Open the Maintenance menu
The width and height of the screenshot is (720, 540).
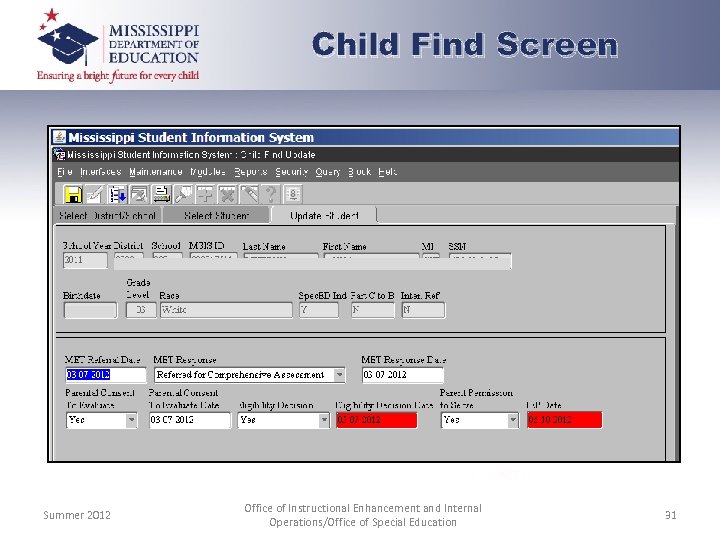pos(156,172)
